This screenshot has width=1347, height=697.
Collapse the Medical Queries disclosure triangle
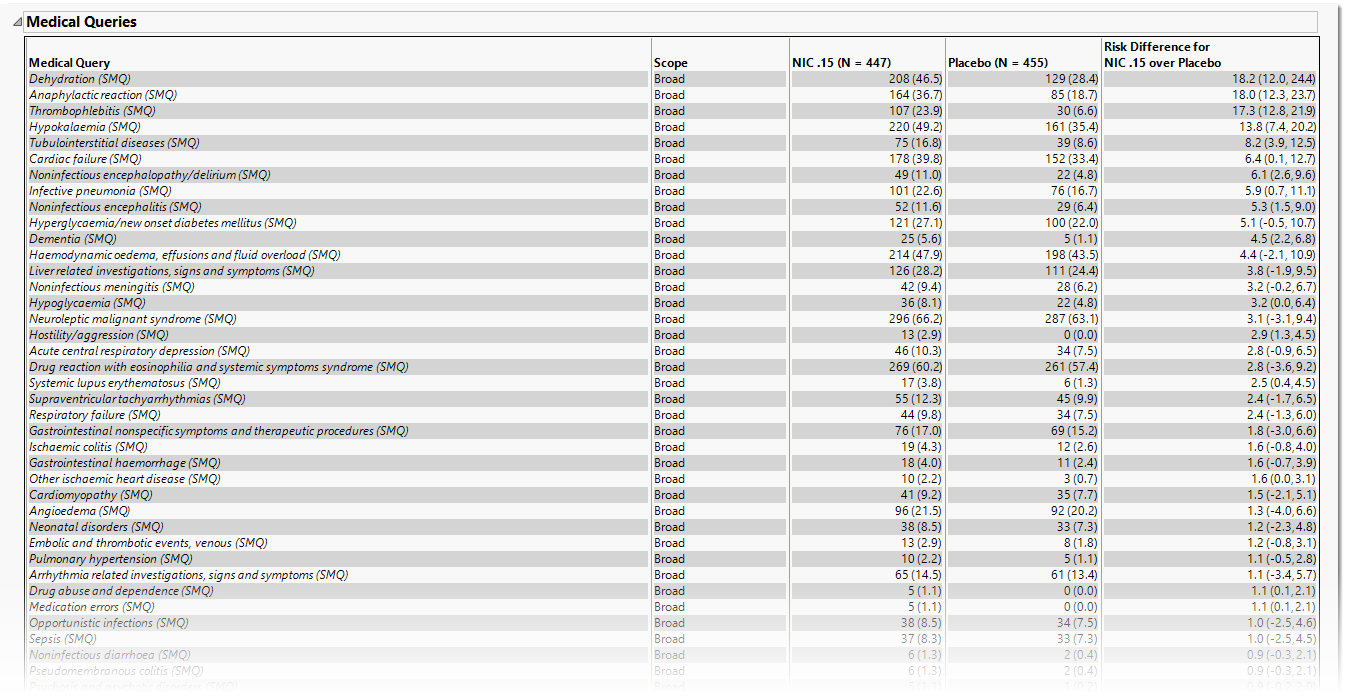click(18, 22)
